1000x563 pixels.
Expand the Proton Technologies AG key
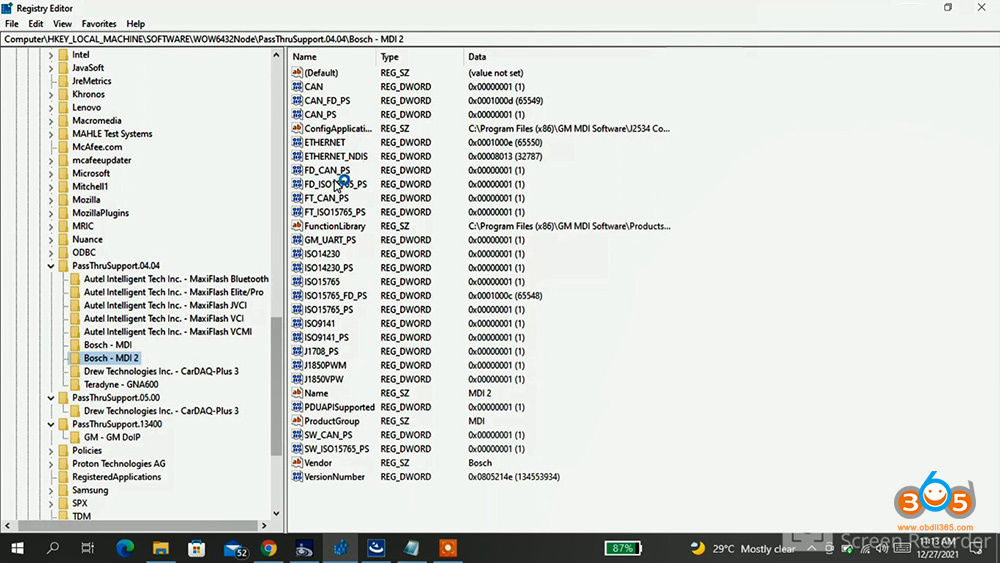(x=51, y=464)
